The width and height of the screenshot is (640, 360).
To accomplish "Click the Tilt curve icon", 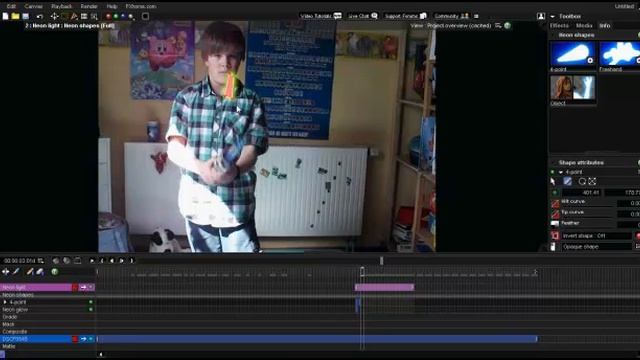I will tap(555, 203).
